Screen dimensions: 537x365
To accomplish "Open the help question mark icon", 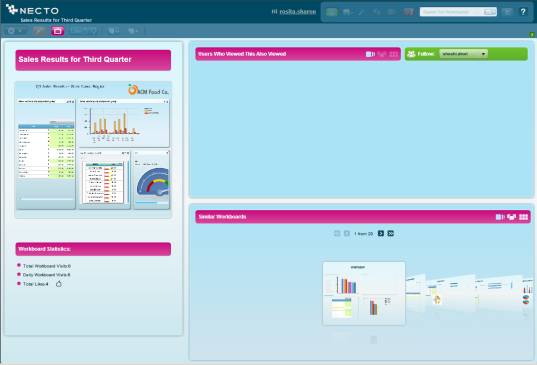I will click(523, 12).
